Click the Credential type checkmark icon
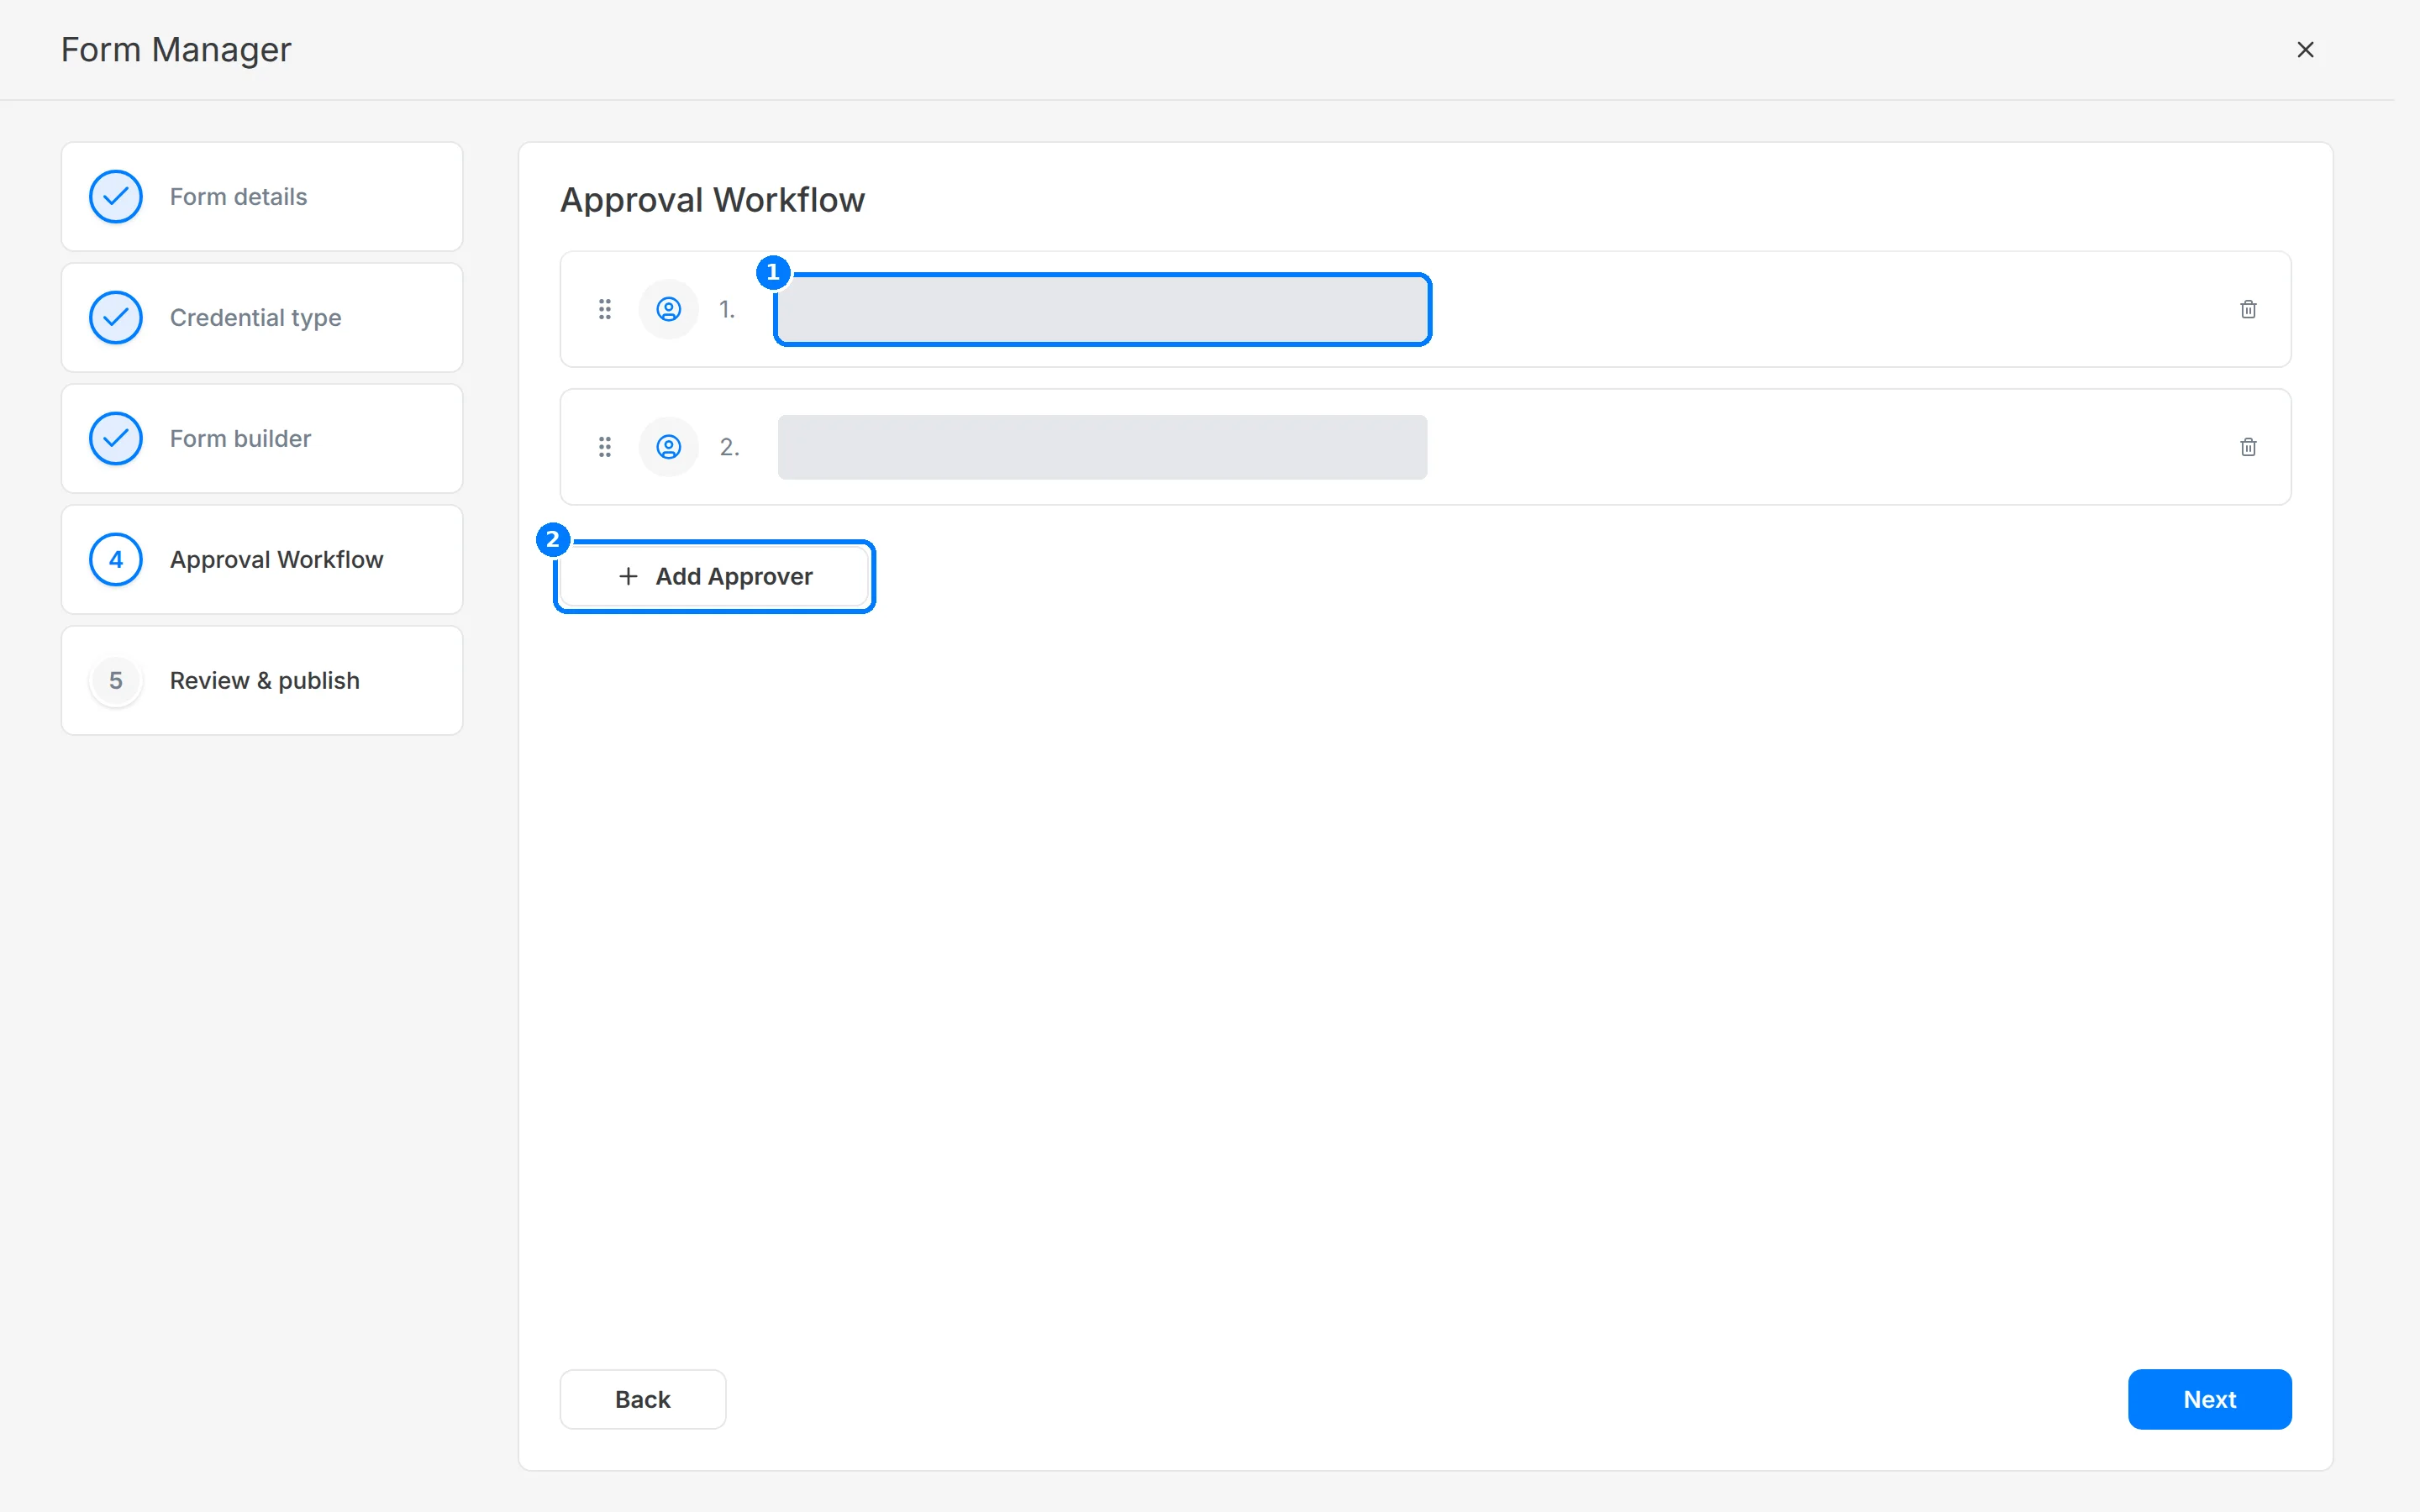Screen dimensions: 2420x1512 [116, 318]
